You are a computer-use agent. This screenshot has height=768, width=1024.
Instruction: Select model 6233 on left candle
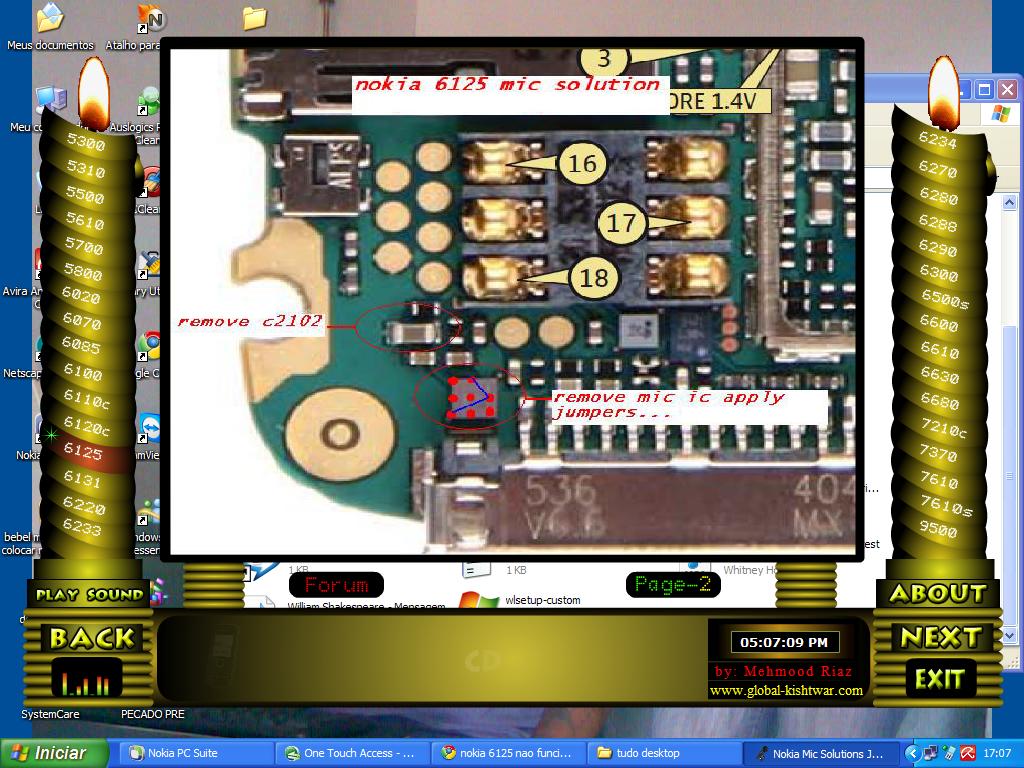pos(82,526)
